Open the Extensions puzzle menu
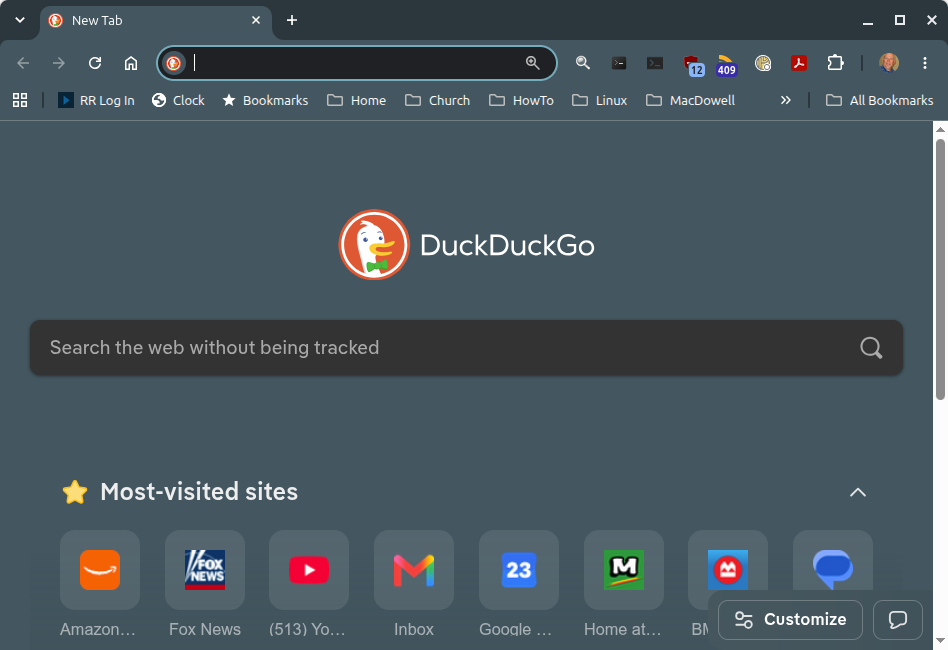948x650 pixels. 835,63
